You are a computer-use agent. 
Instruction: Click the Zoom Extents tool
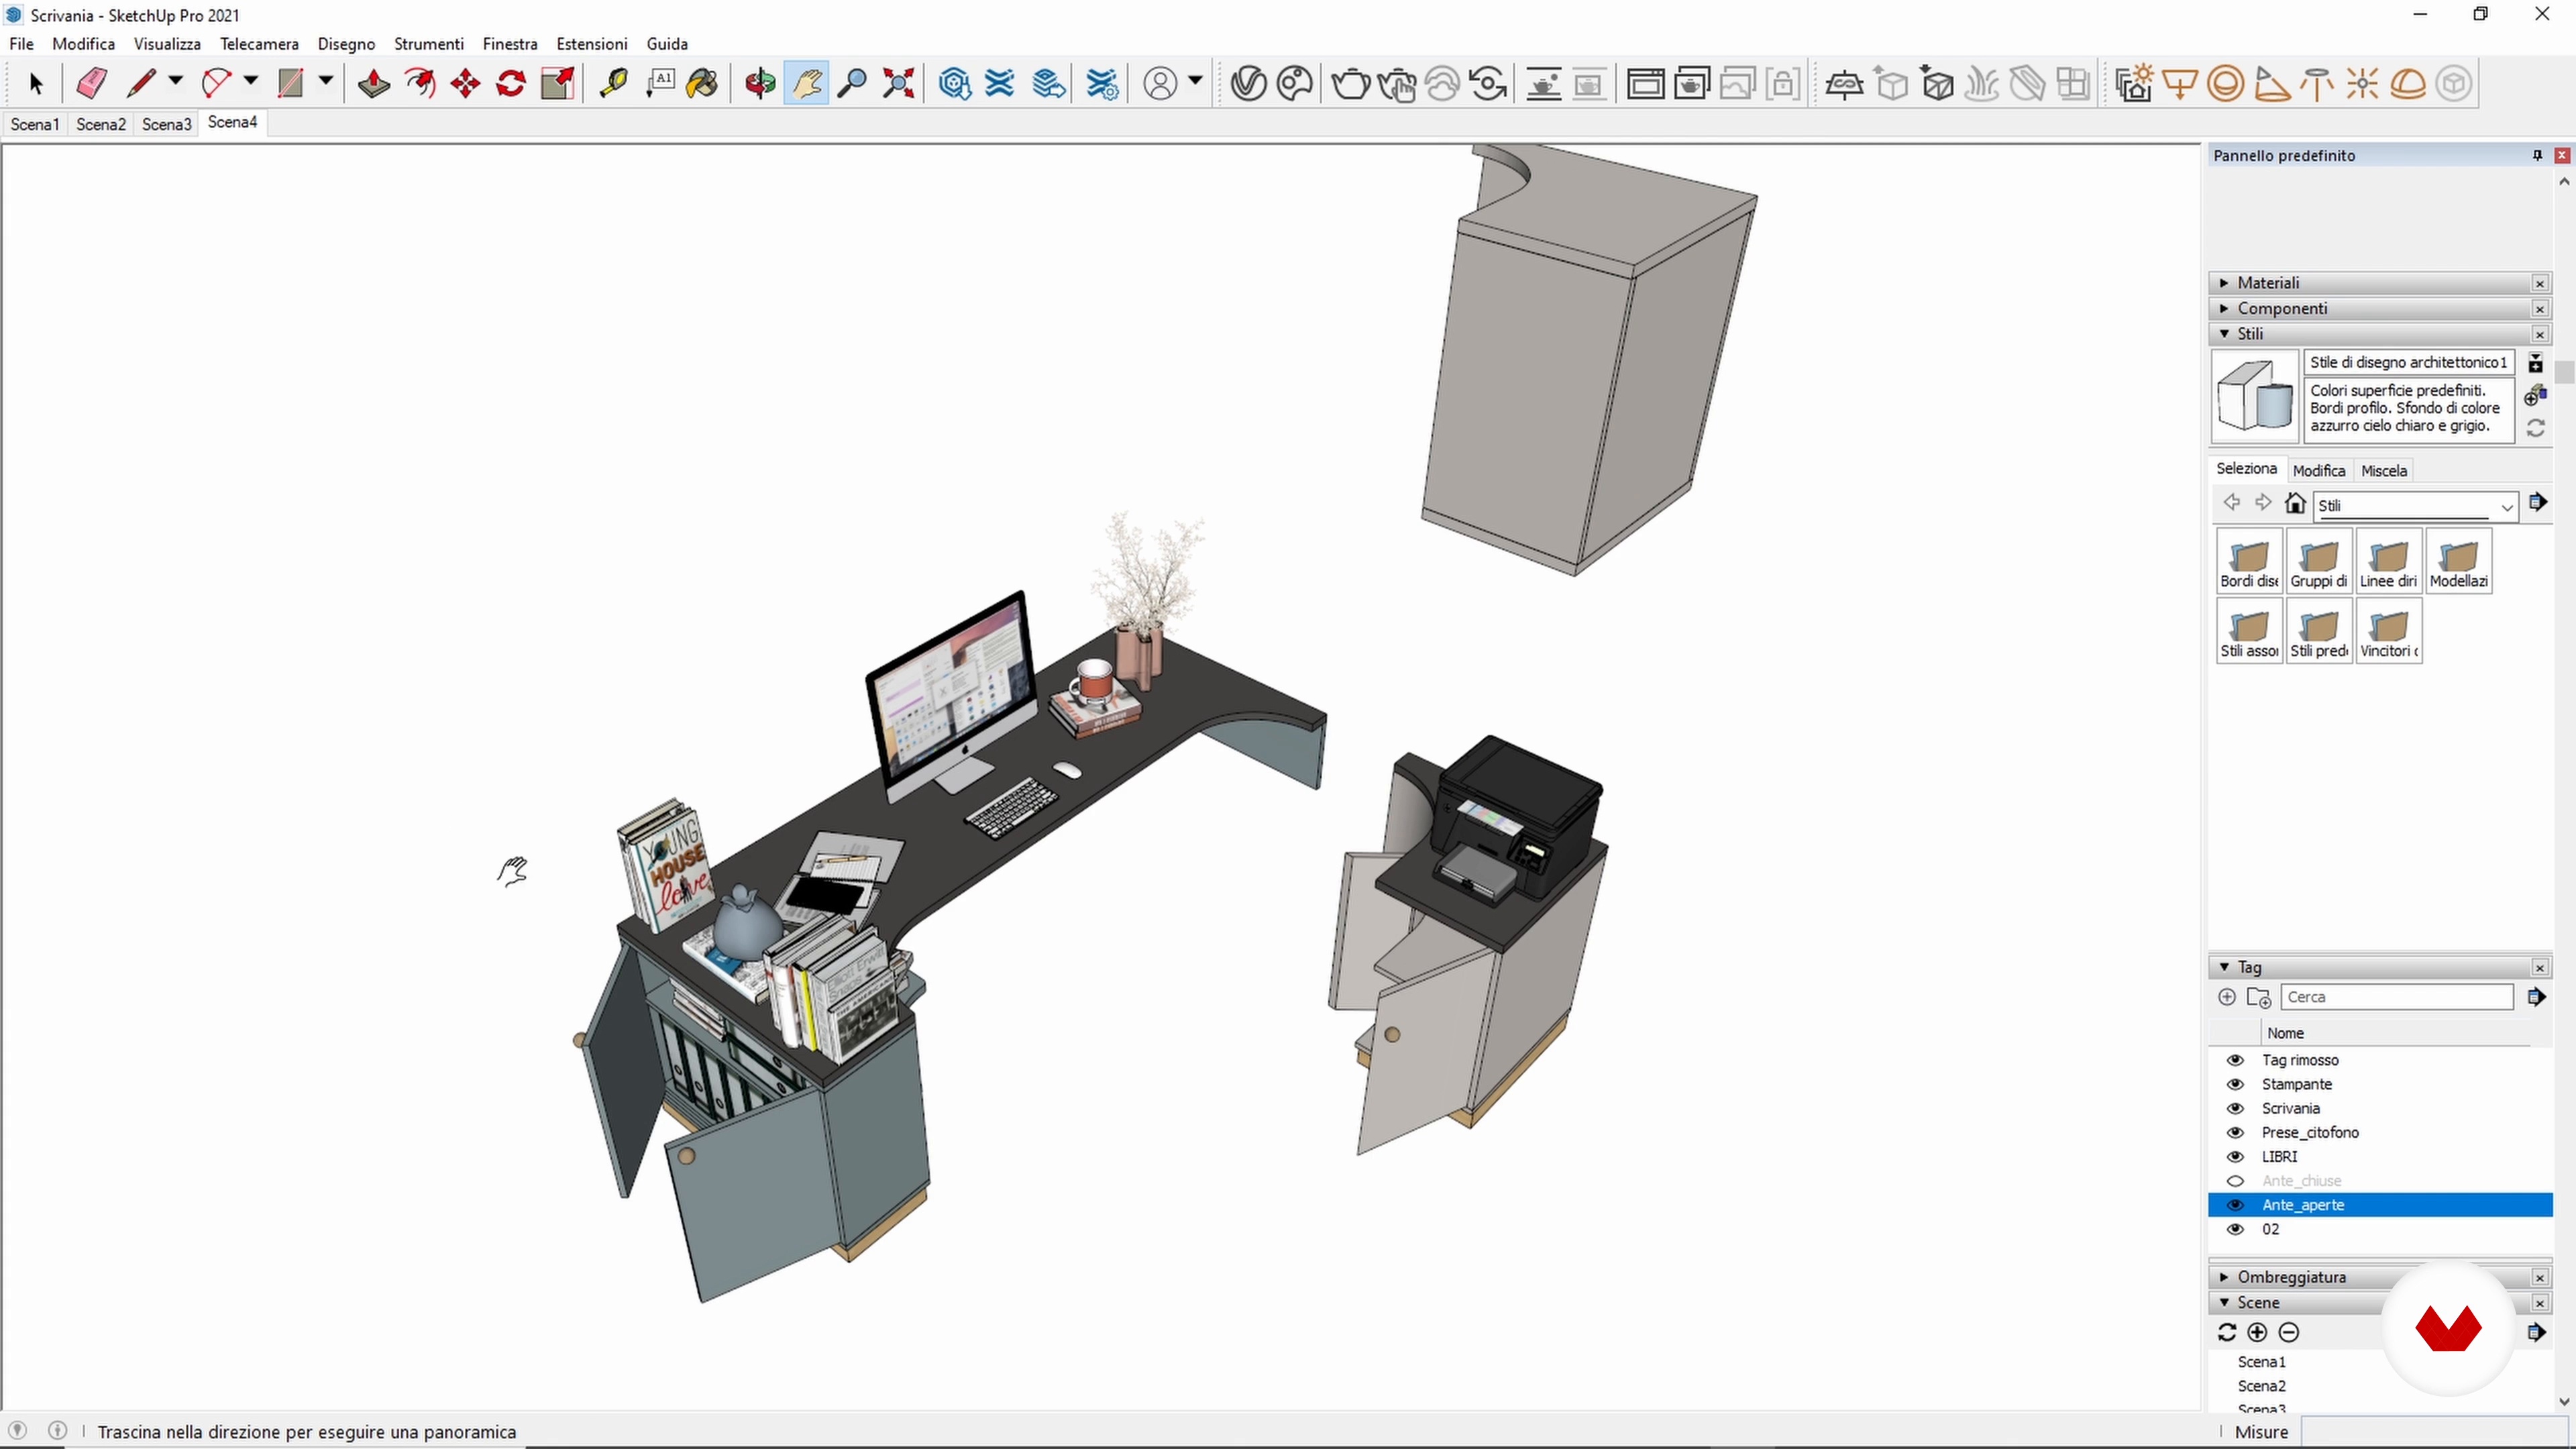899,84
